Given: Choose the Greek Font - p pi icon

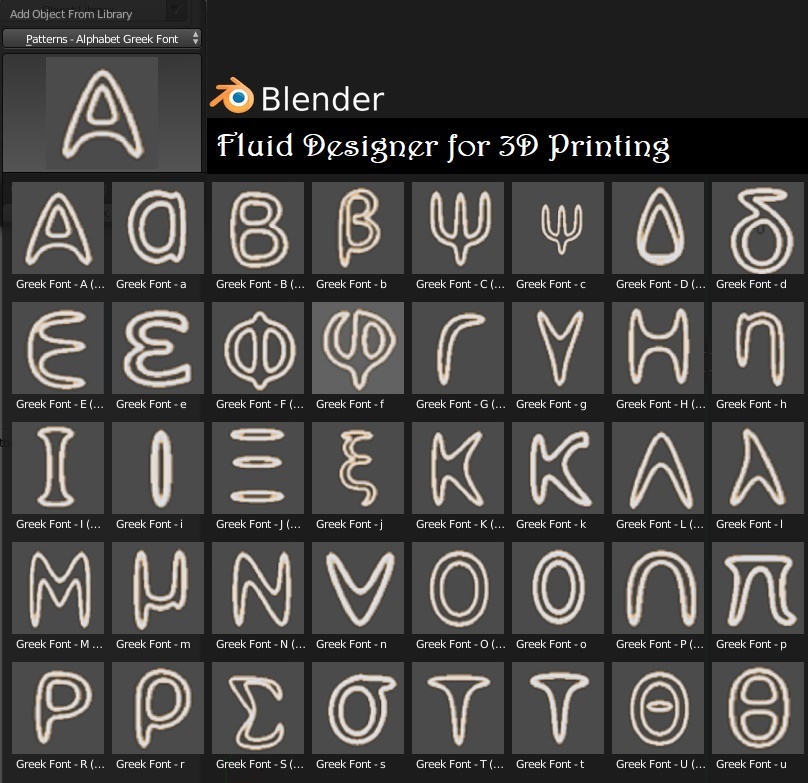Looking at the screenshot, I should [x=758, y=588].
